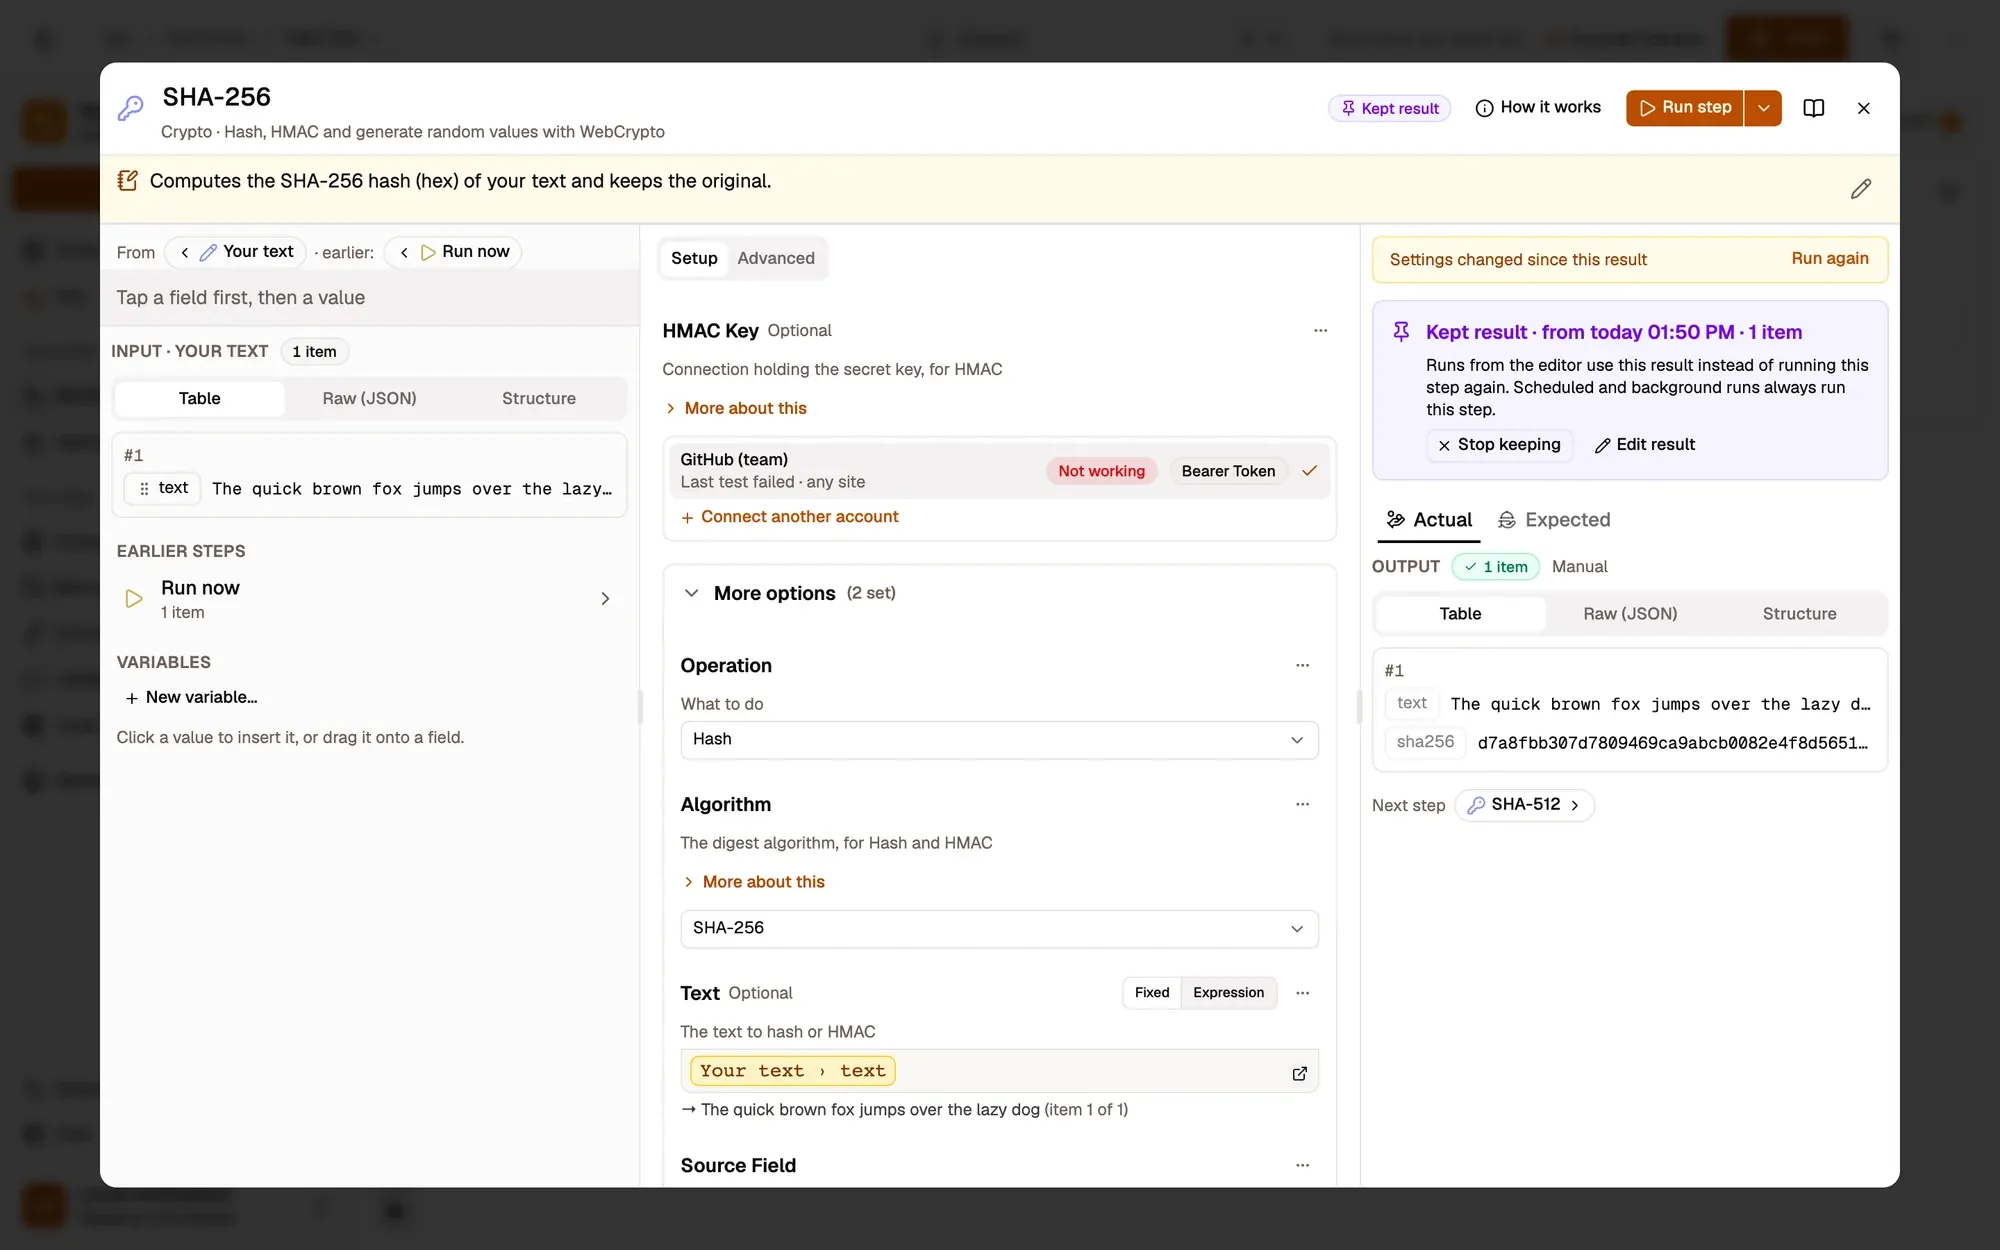
Task: Grab the drag handle on text field
Action: tap(144, 488)
